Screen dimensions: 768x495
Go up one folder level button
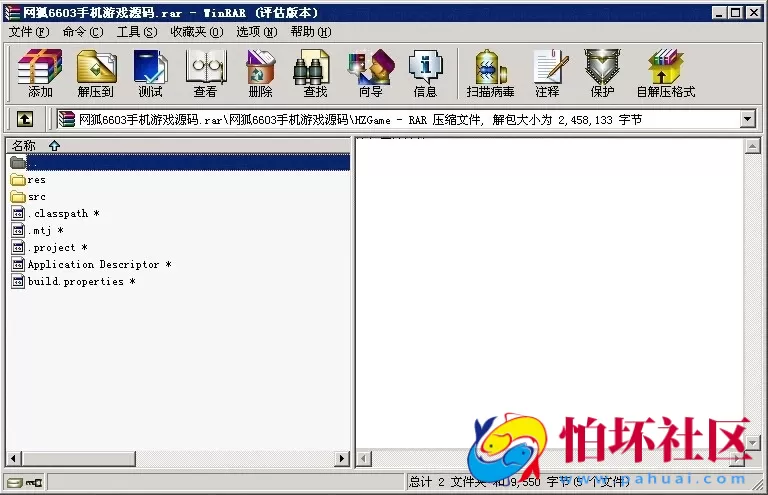pos(25,119)
